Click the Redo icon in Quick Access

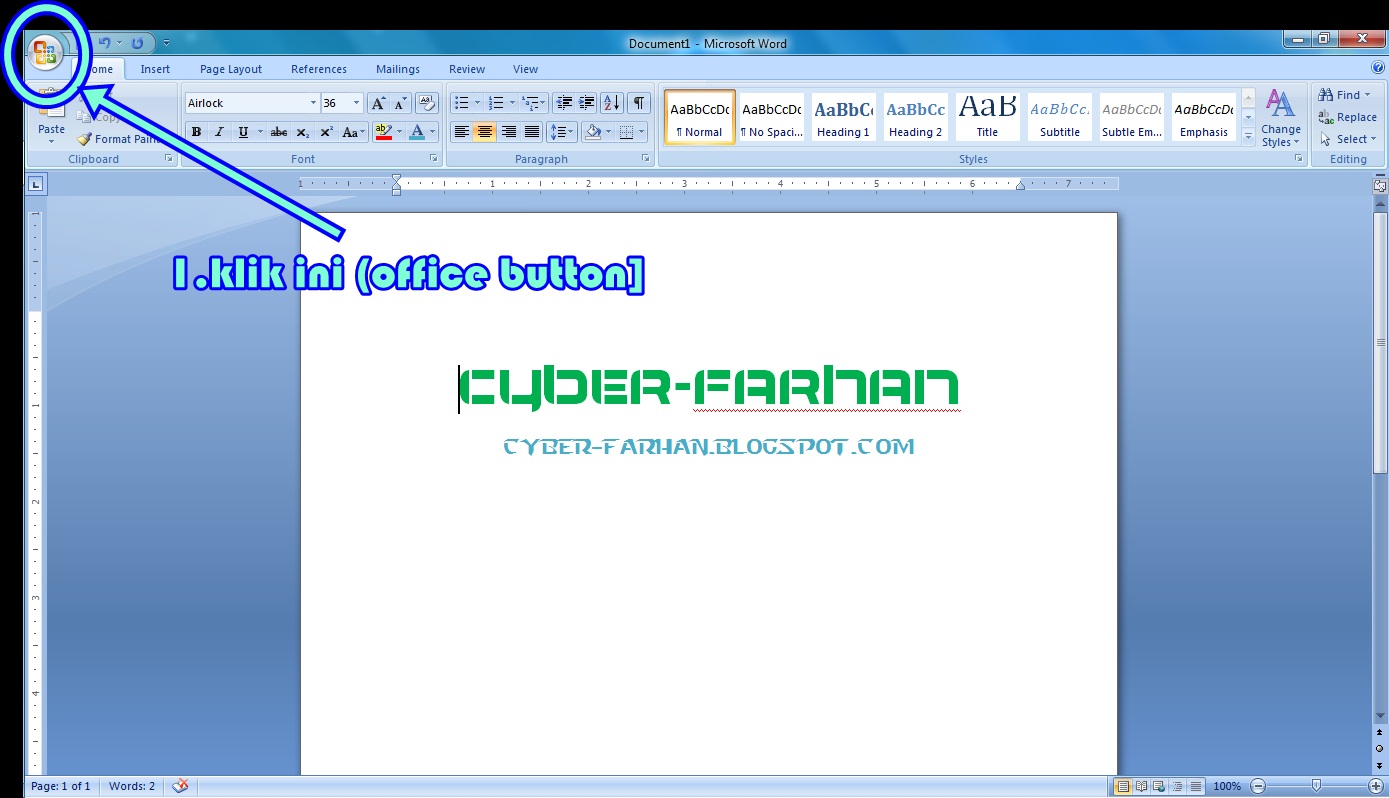pos(137,43)
